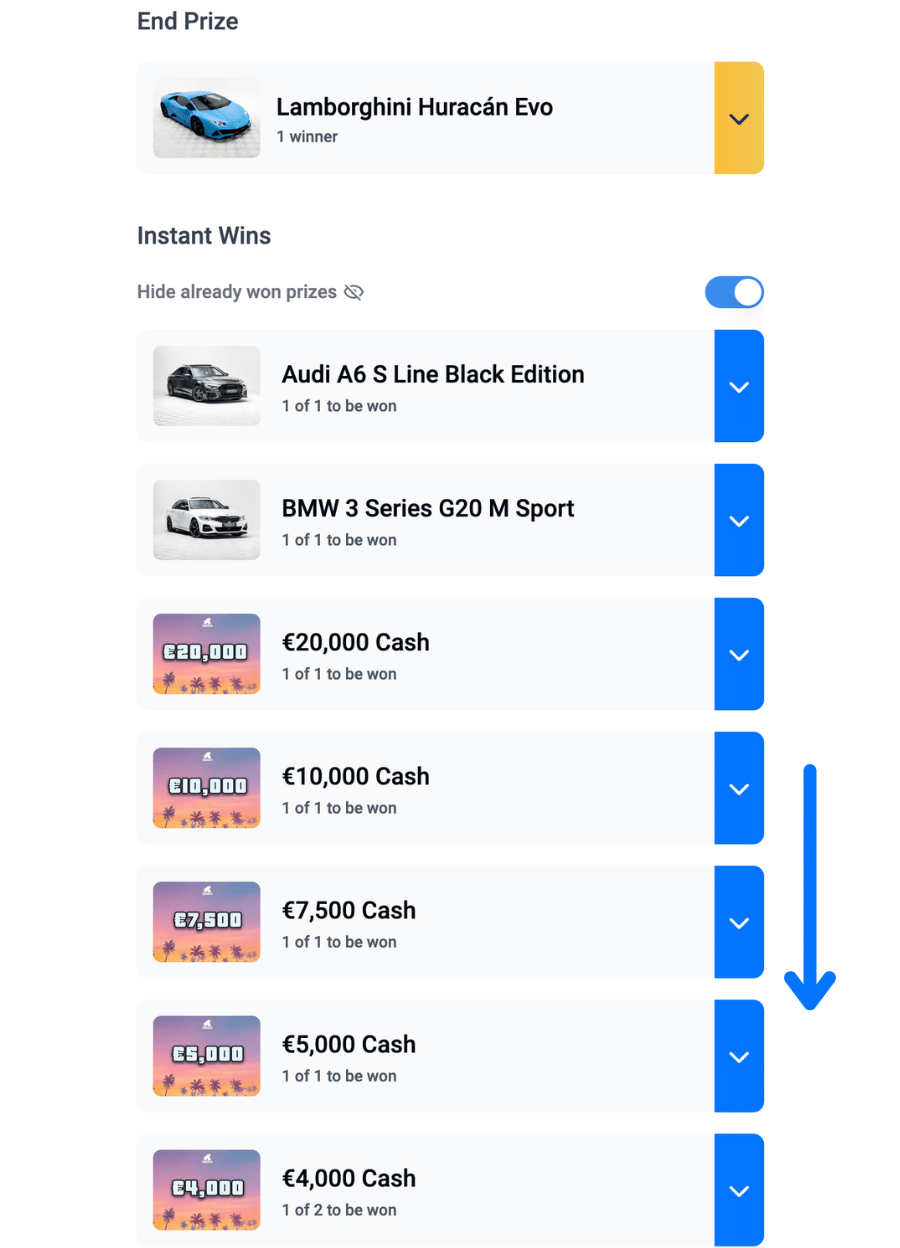Open the €20,000 Cash chevron dropdown
Image resolution: width=900 pixels, height=1248 pixels.
[739, 655]
